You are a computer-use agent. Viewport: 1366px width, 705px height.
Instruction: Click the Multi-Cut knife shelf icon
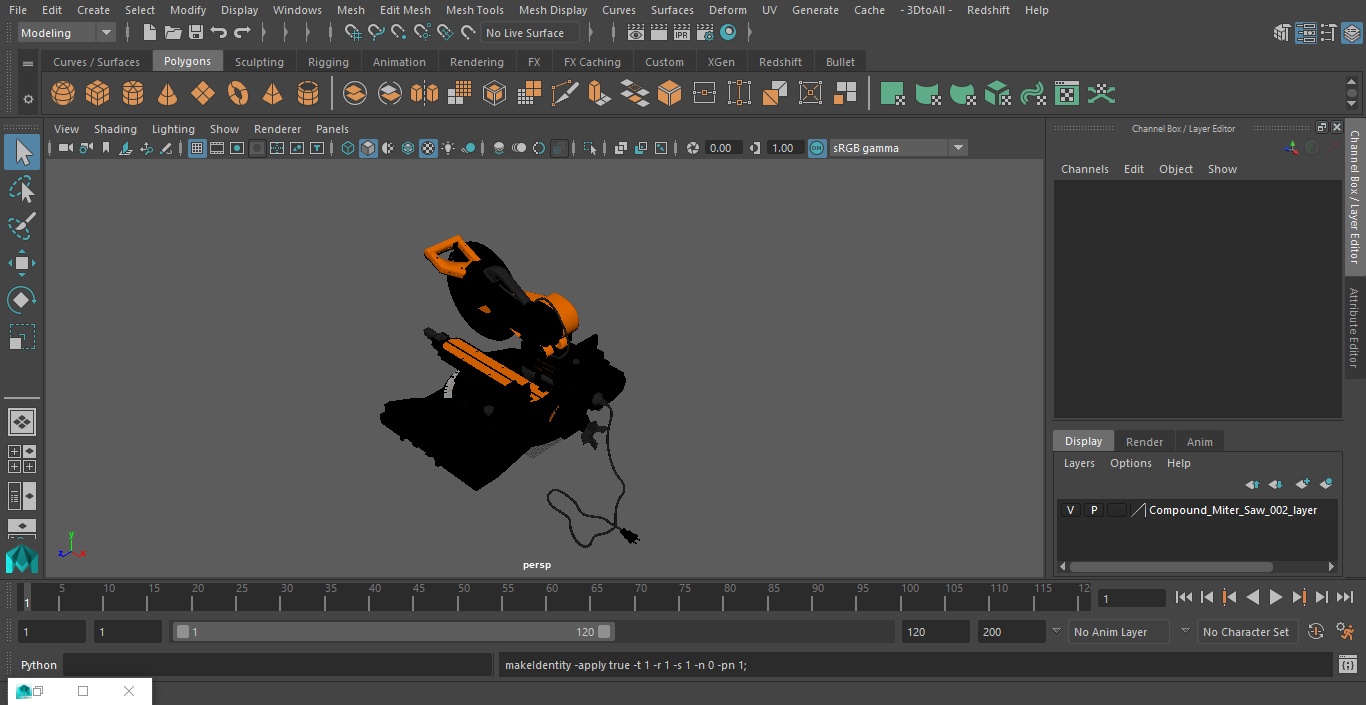[x=565, y=94]
